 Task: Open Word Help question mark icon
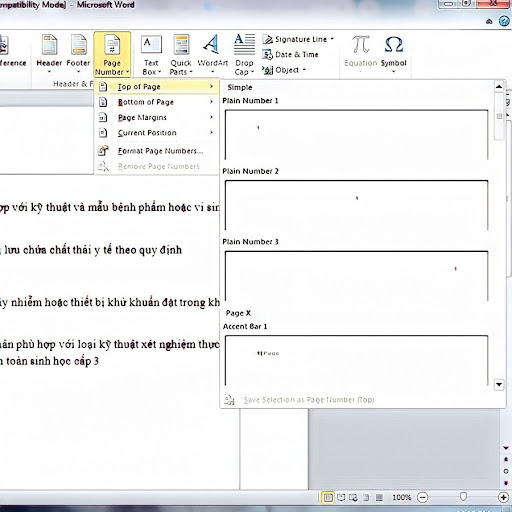(504, 21)
